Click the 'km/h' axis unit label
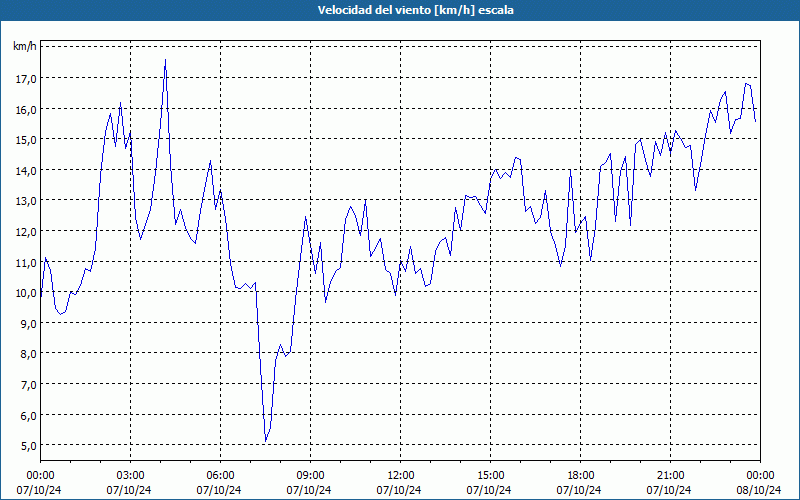The height and width of the screenshot is (500, 800). coord(25,47)
